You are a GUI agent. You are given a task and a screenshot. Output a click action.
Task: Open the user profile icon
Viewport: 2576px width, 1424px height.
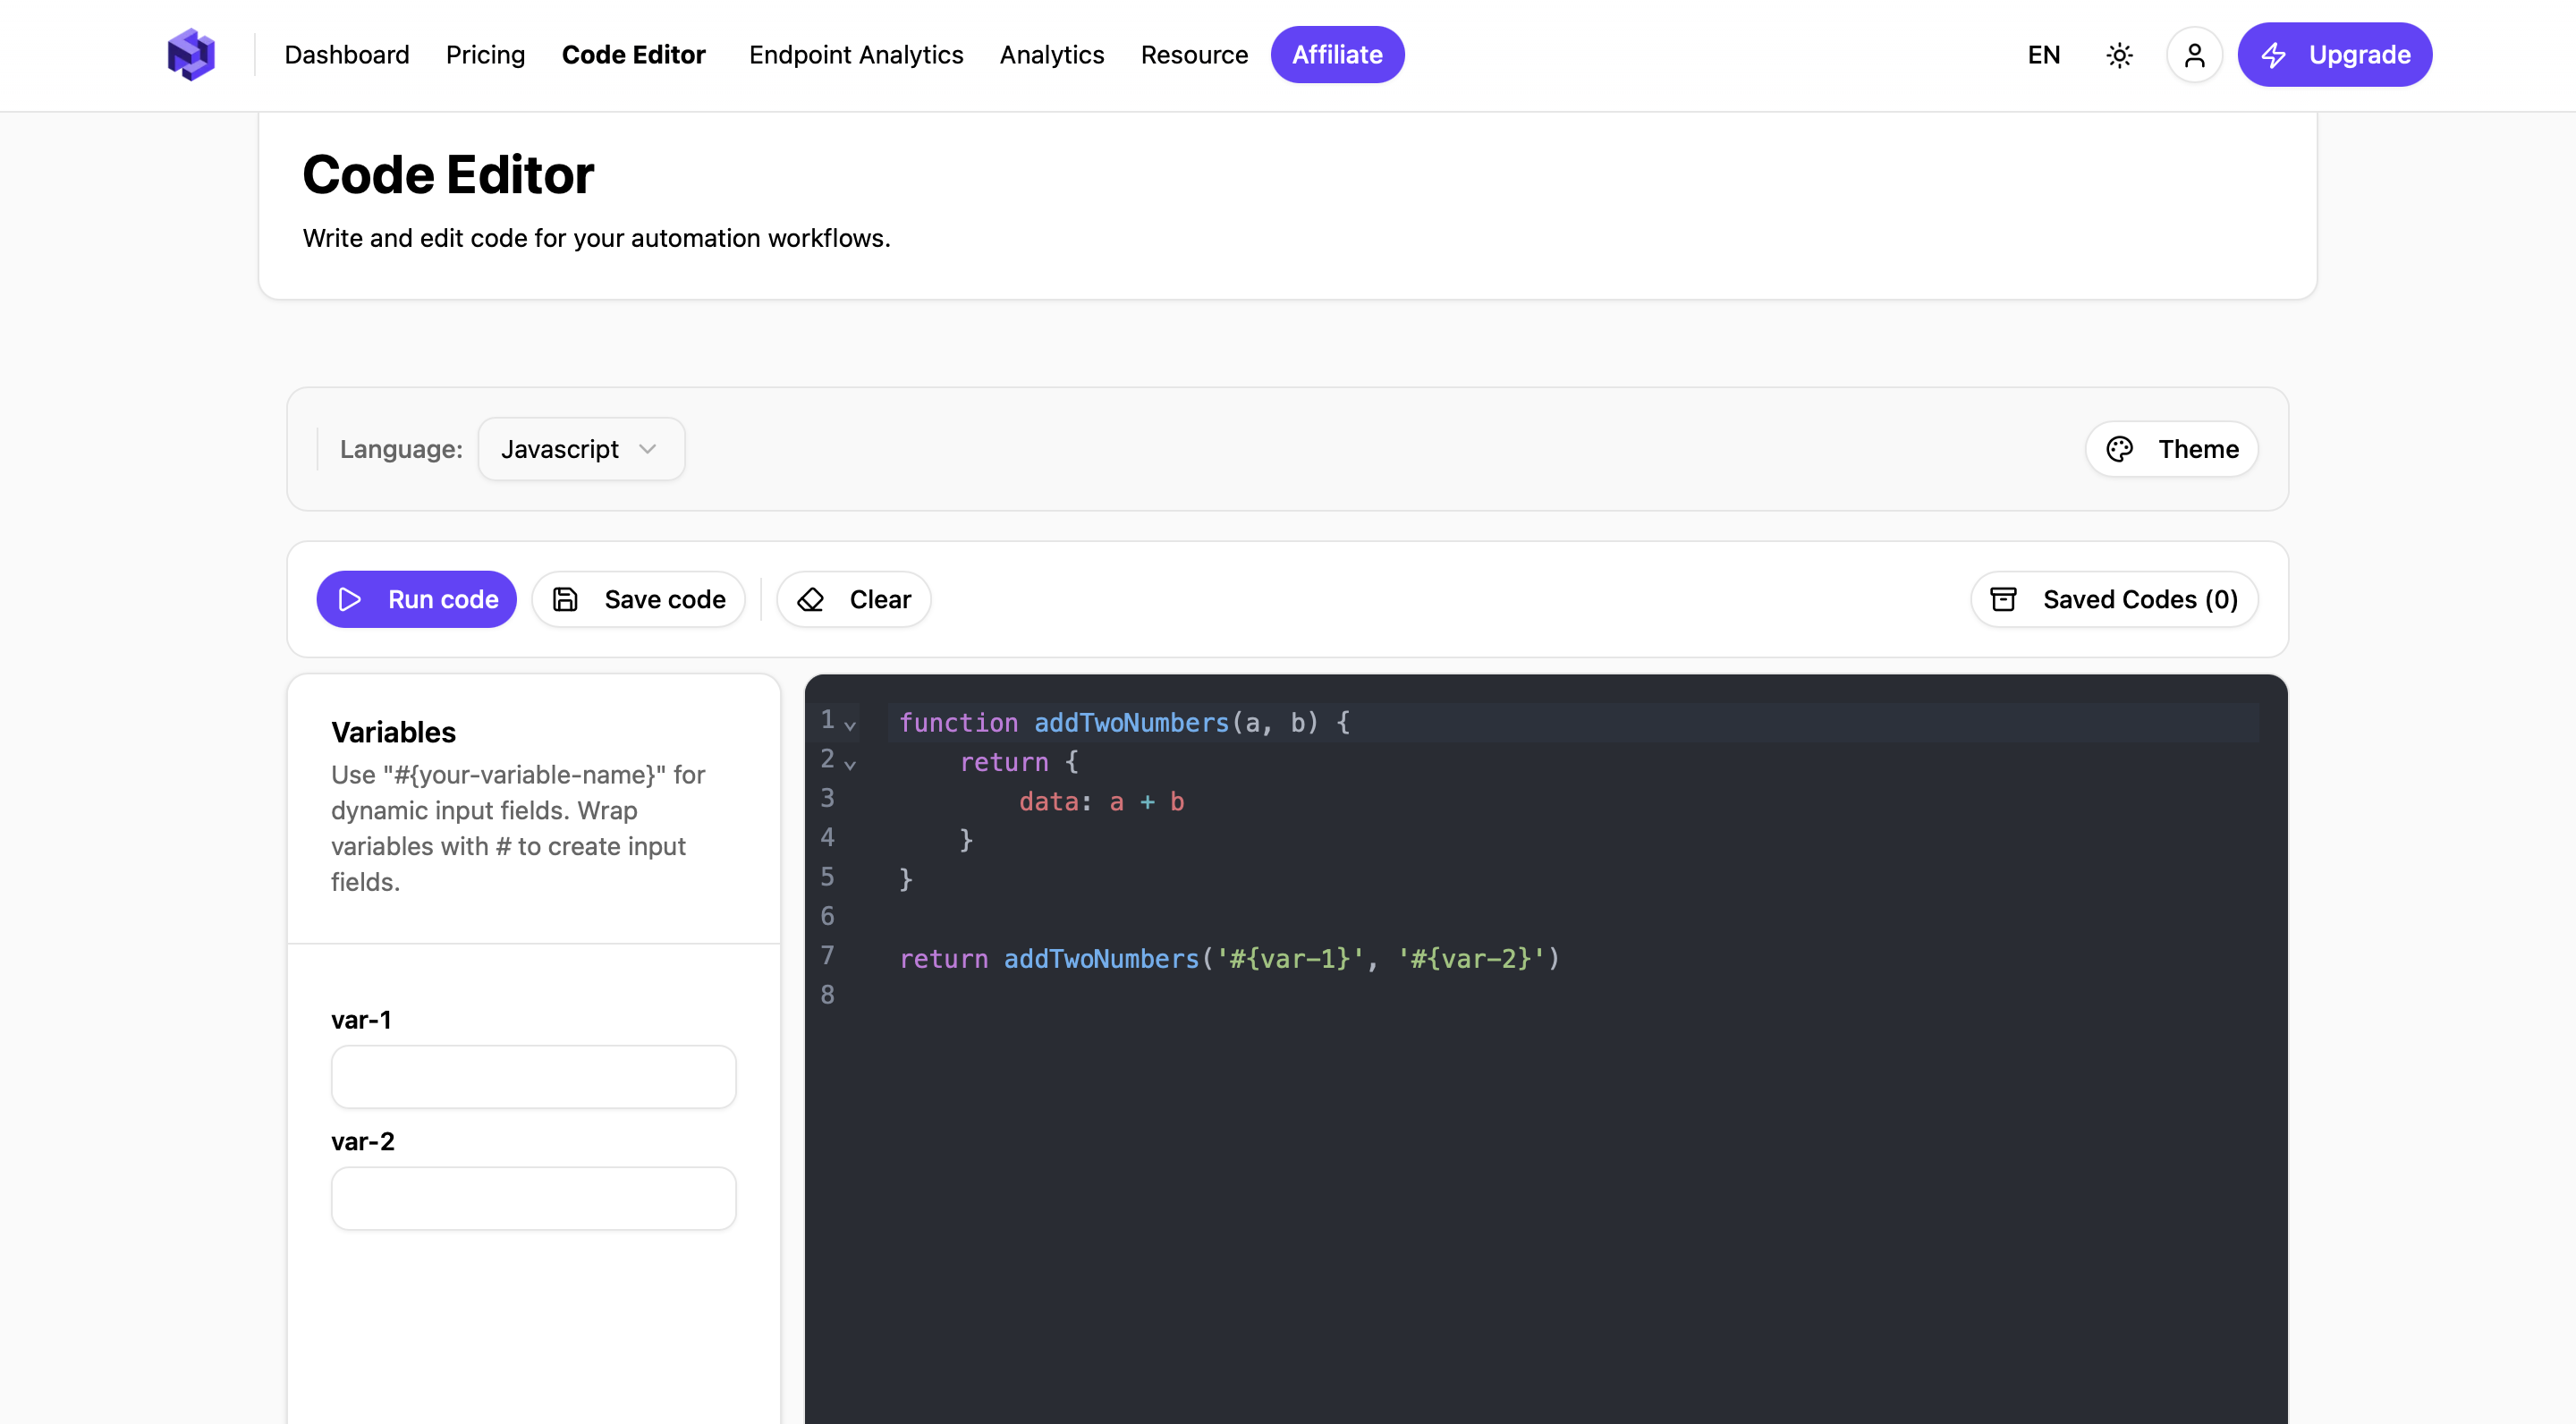[2194, 55]
